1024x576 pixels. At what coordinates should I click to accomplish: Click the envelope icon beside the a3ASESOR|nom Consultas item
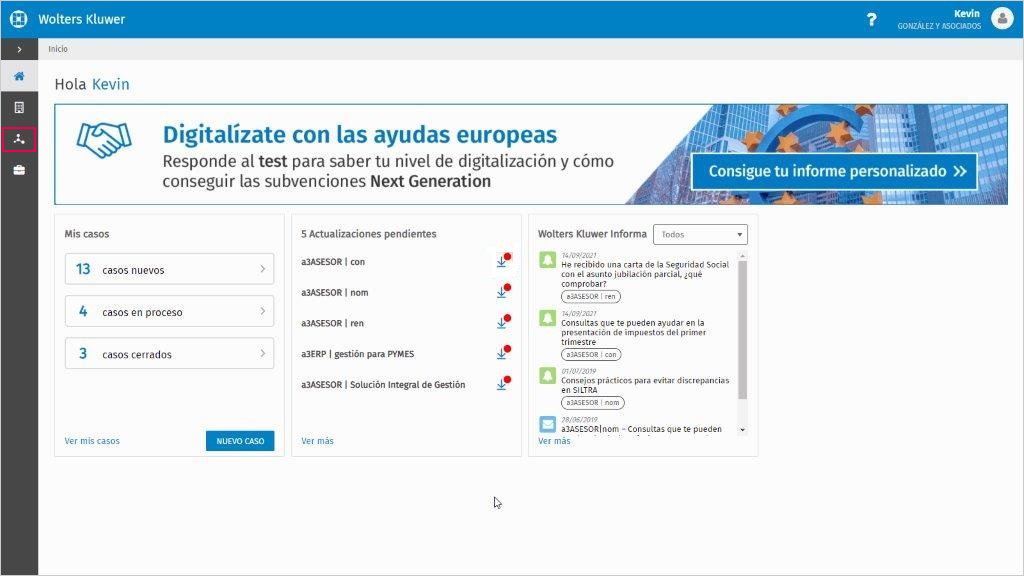[547, 424]
